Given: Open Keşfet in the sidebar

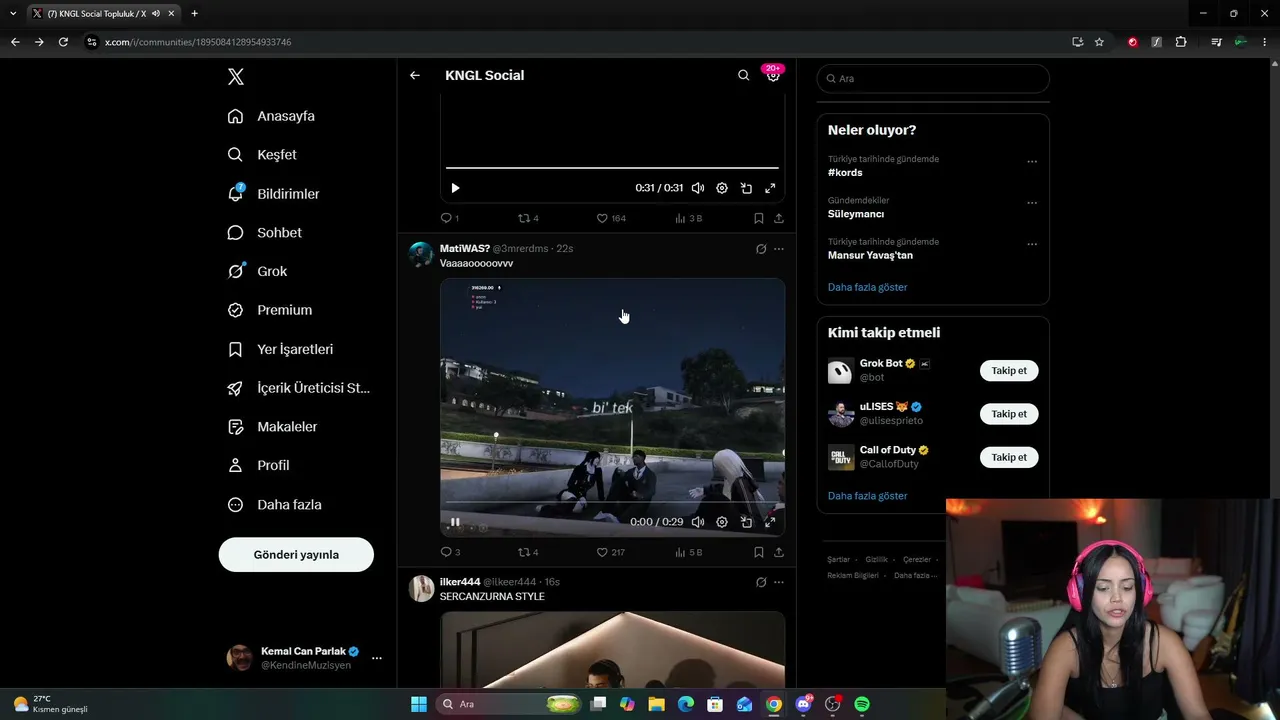Looking at the screenshot, I should 262,155.
